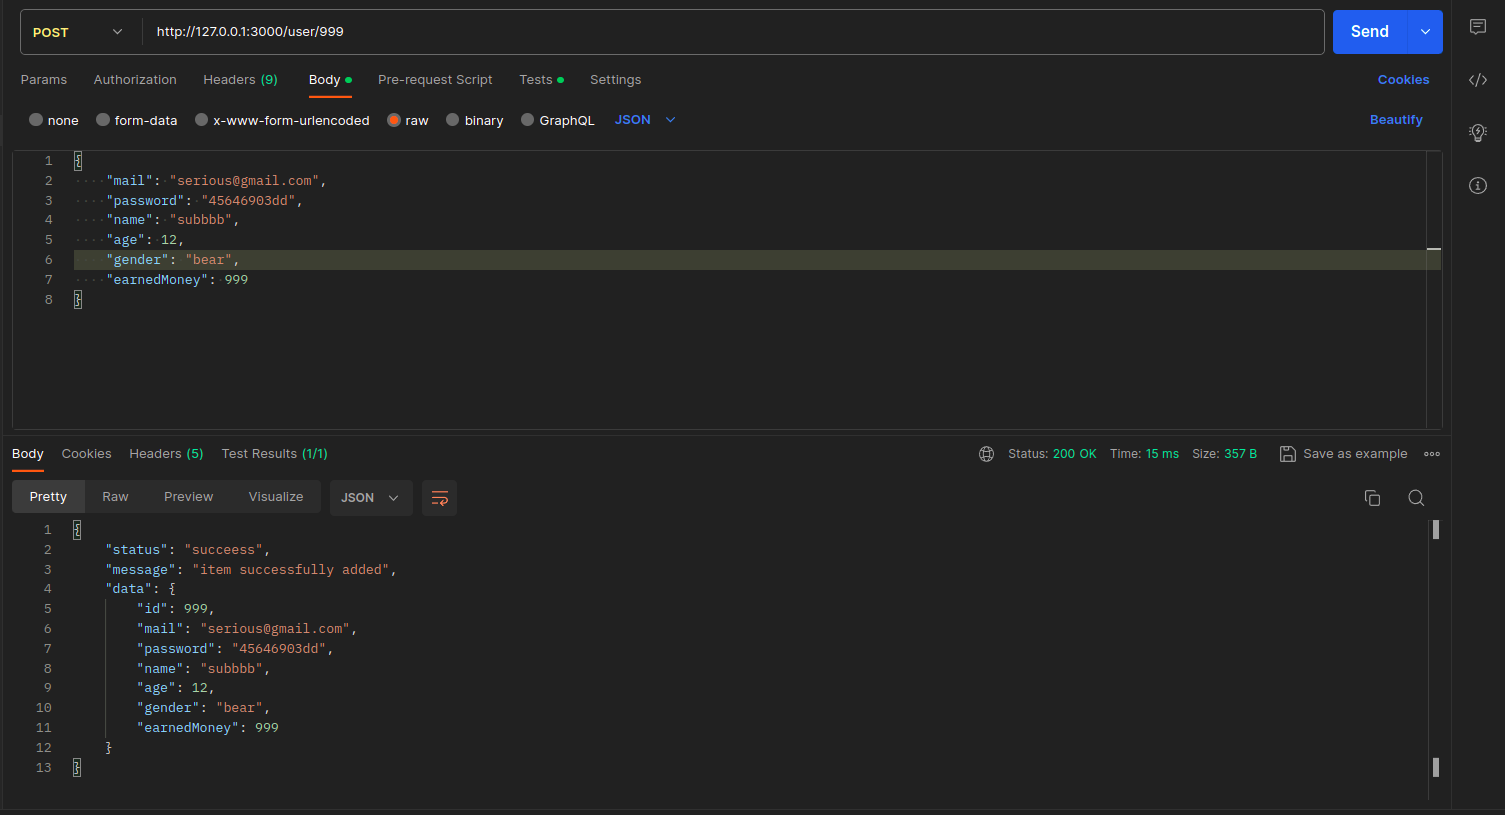Copy the response body with copy icon
The height and width of the screenshot is (815, 1505).
(1372, 498)
